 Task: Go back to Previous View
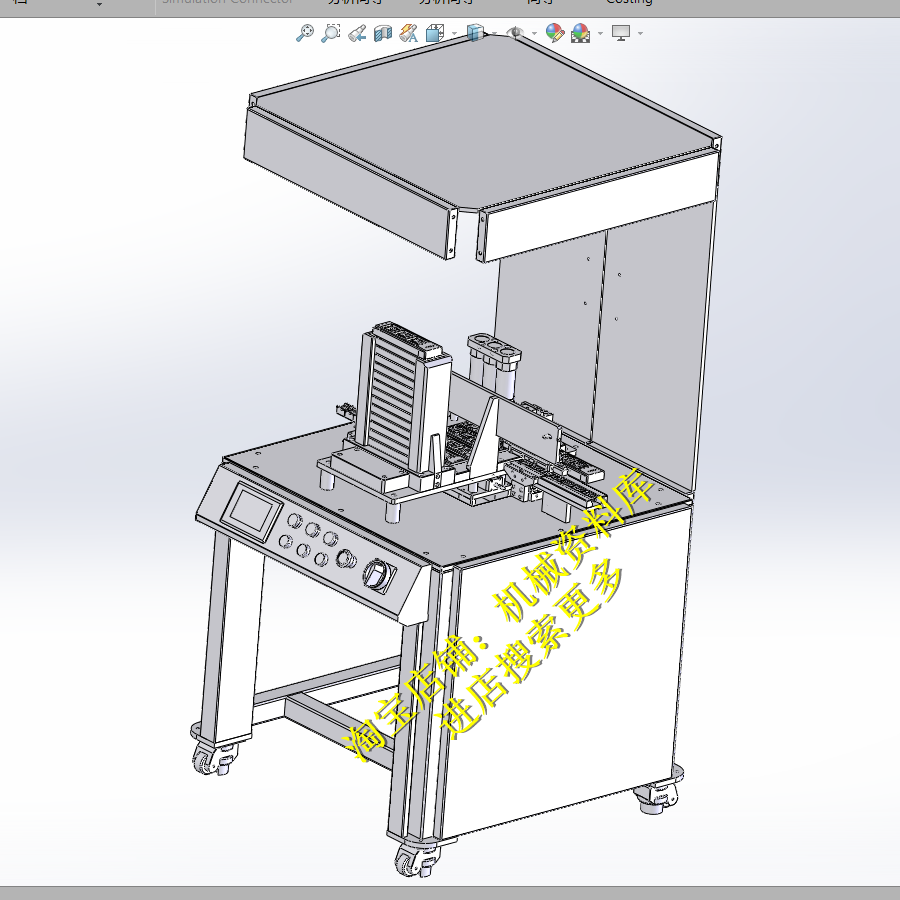[x=357, y=33]
